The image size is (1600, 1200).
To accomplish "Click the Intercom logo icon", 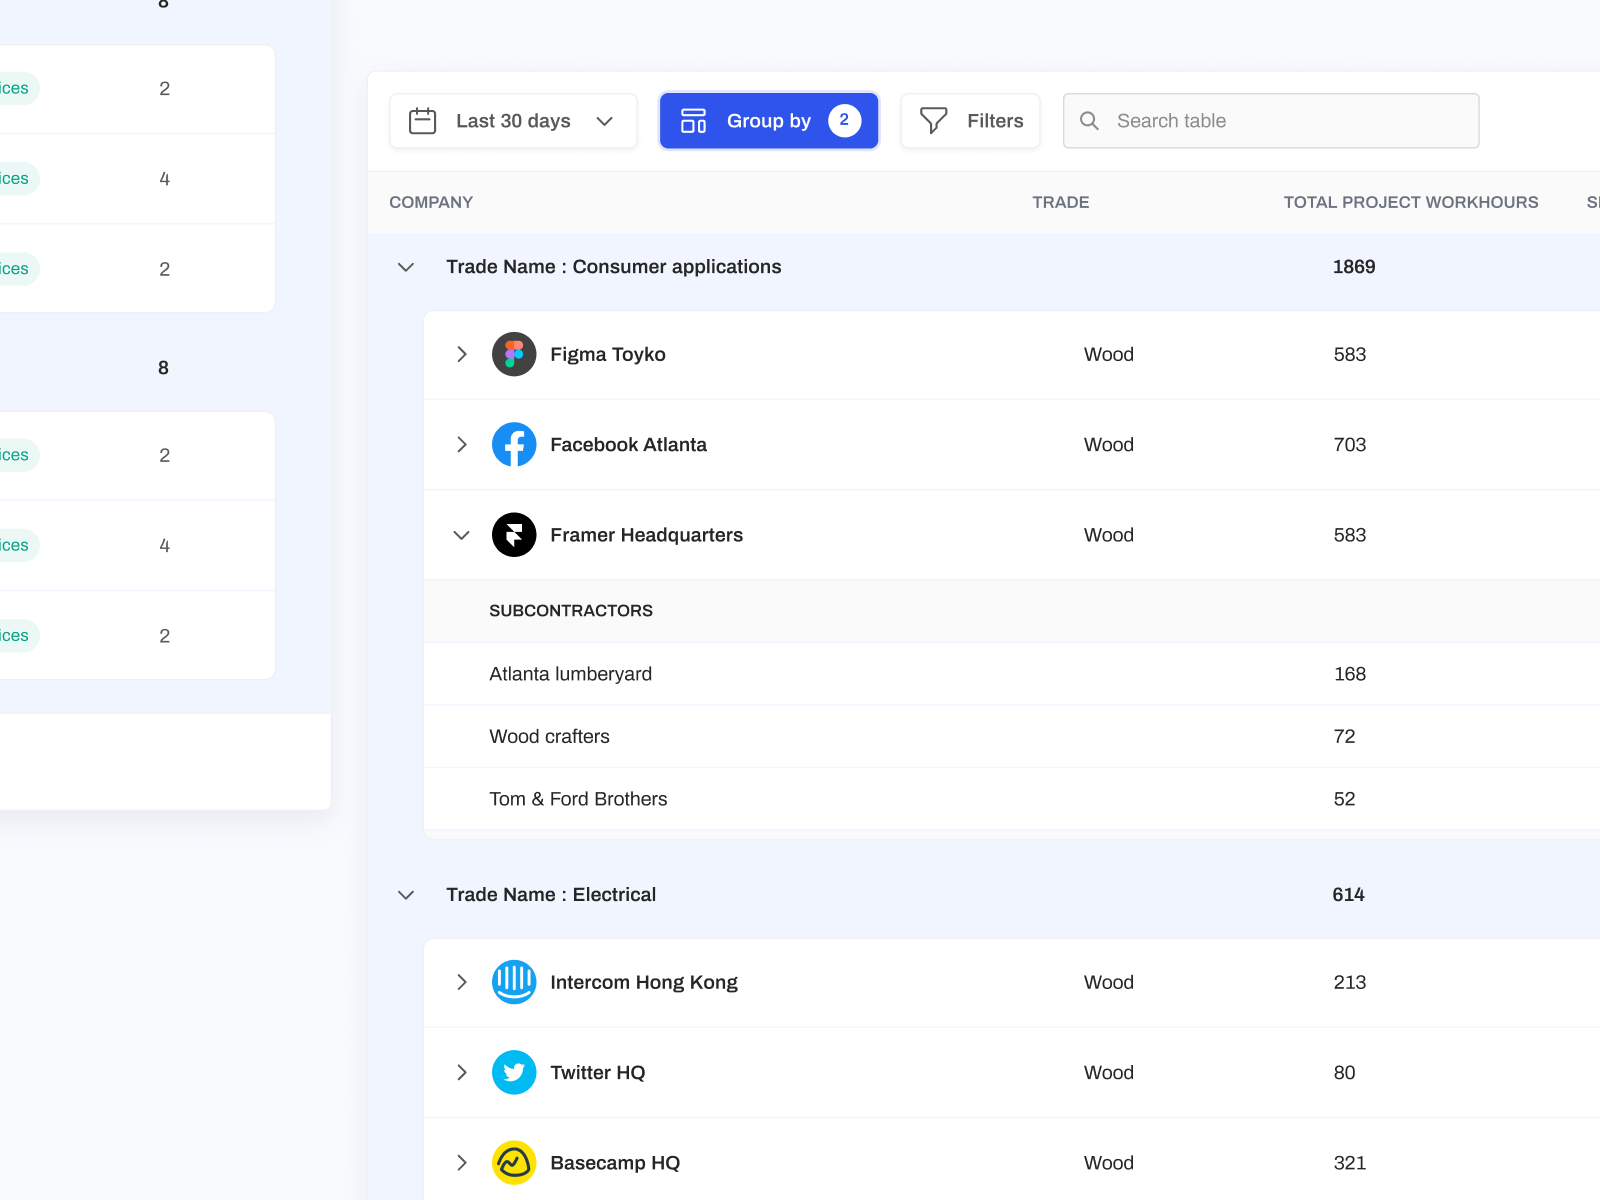I will (514, 982).
